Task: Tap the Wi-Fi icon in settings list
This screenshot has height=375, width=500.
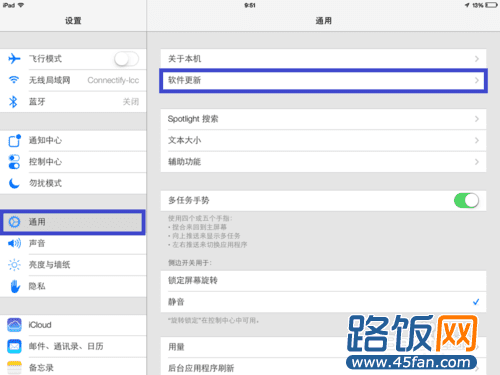Action: point(14,80)
